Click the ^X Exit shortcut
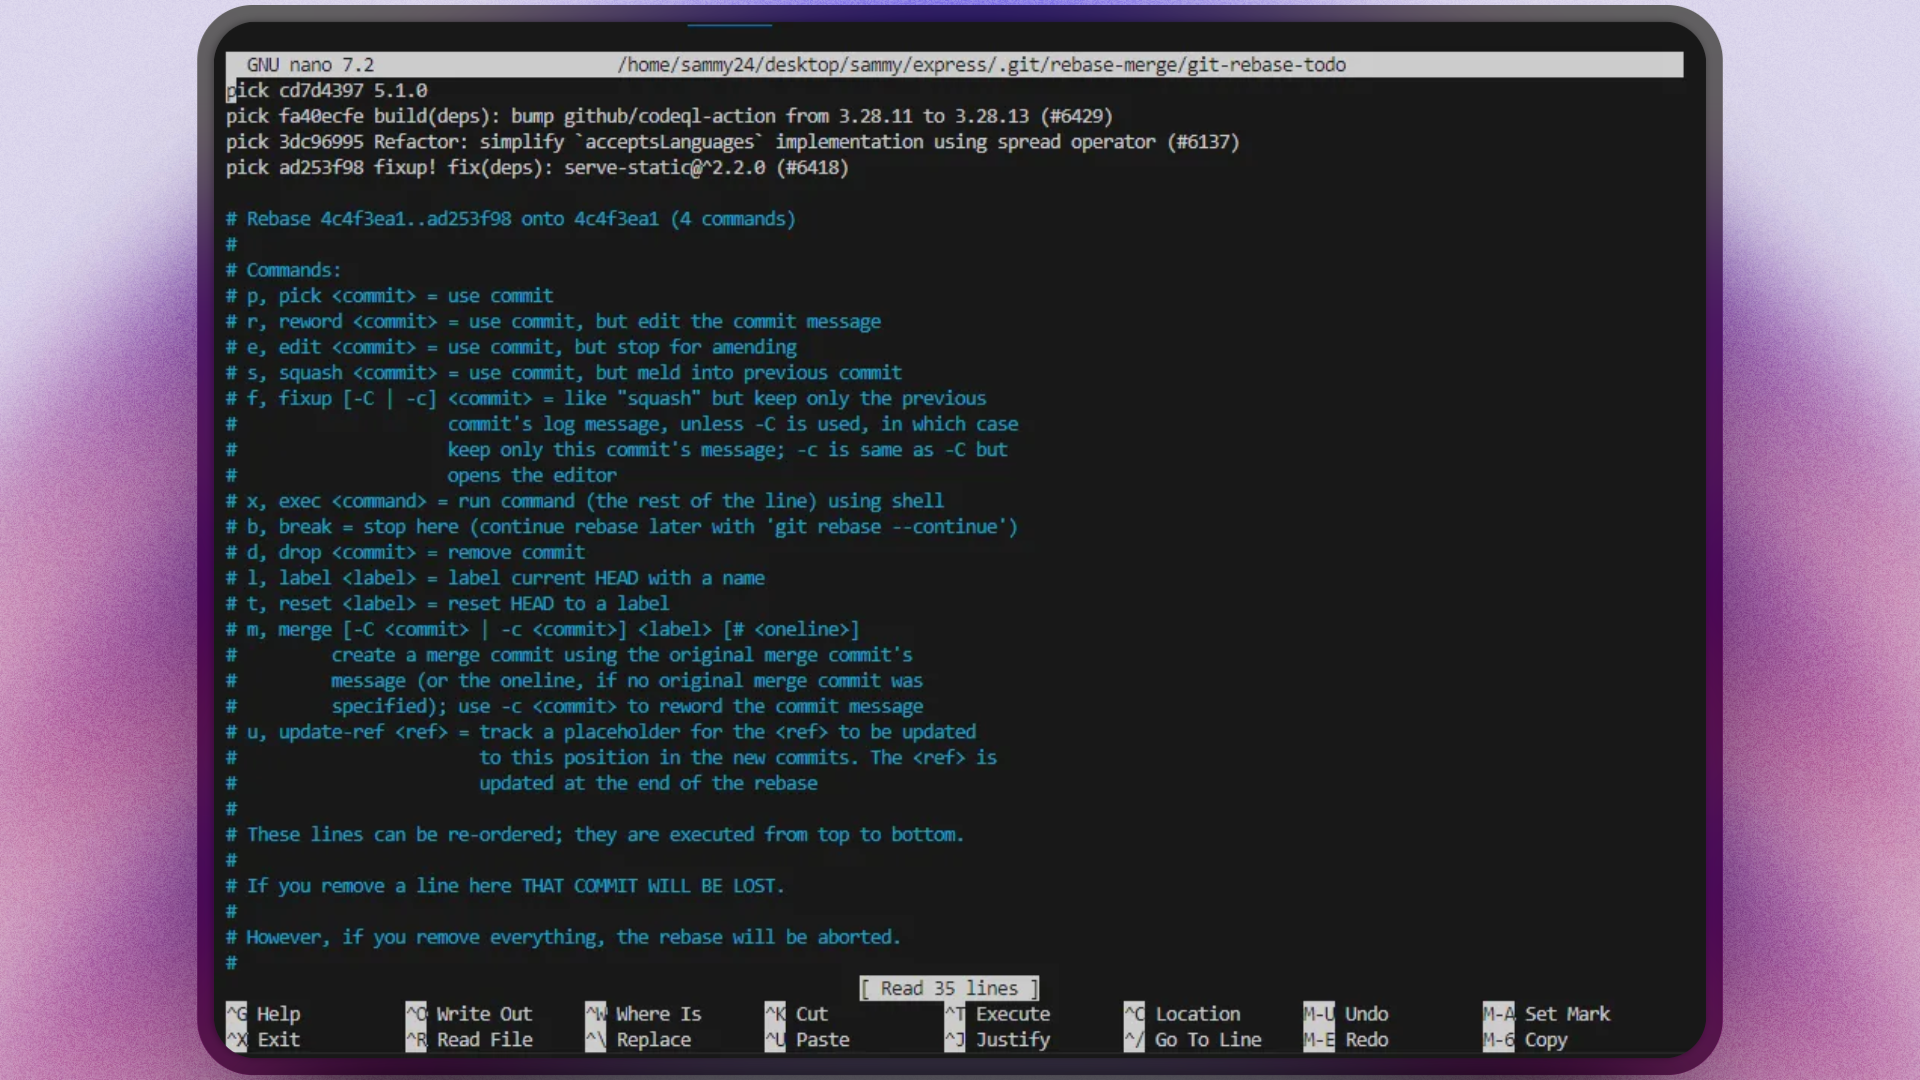This screenshot has width=1920, height=1080. (263, 1039)
